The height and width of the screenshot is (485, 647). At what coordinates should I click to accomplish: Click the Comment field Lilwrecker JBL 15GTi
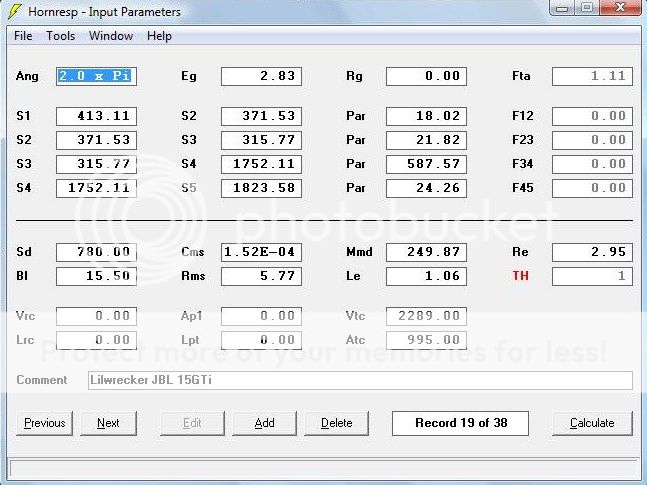(x=360, y=380)
